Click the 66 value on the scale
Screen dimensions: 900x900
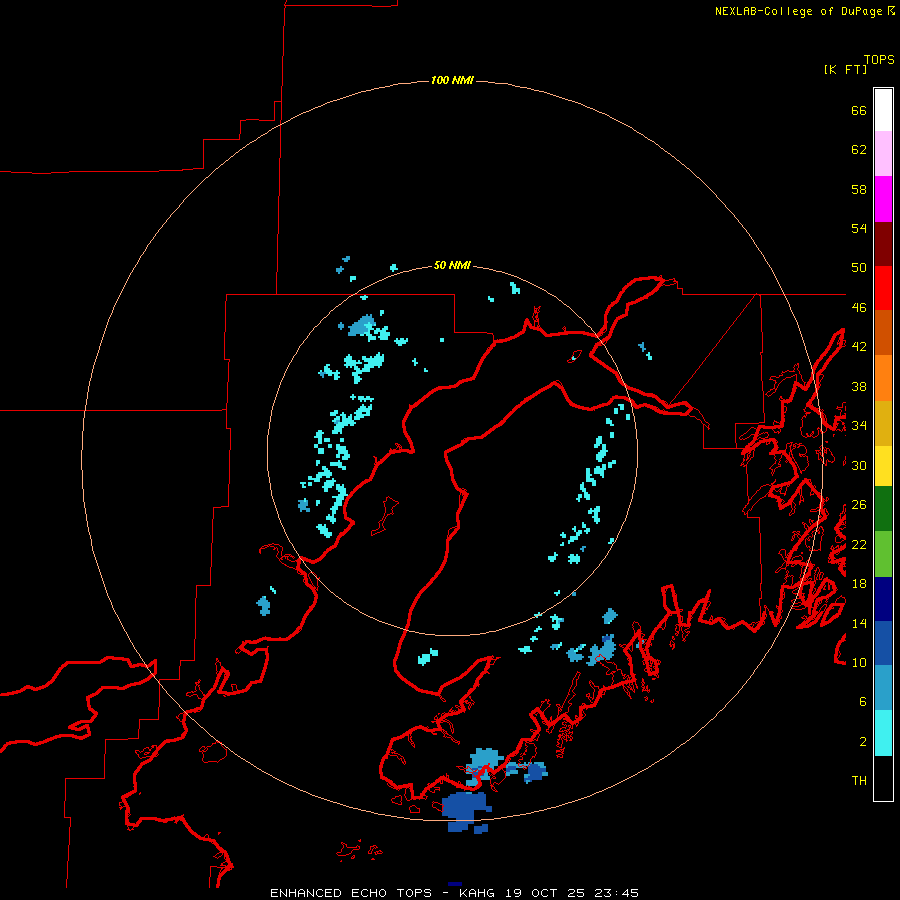pos(859,110)
